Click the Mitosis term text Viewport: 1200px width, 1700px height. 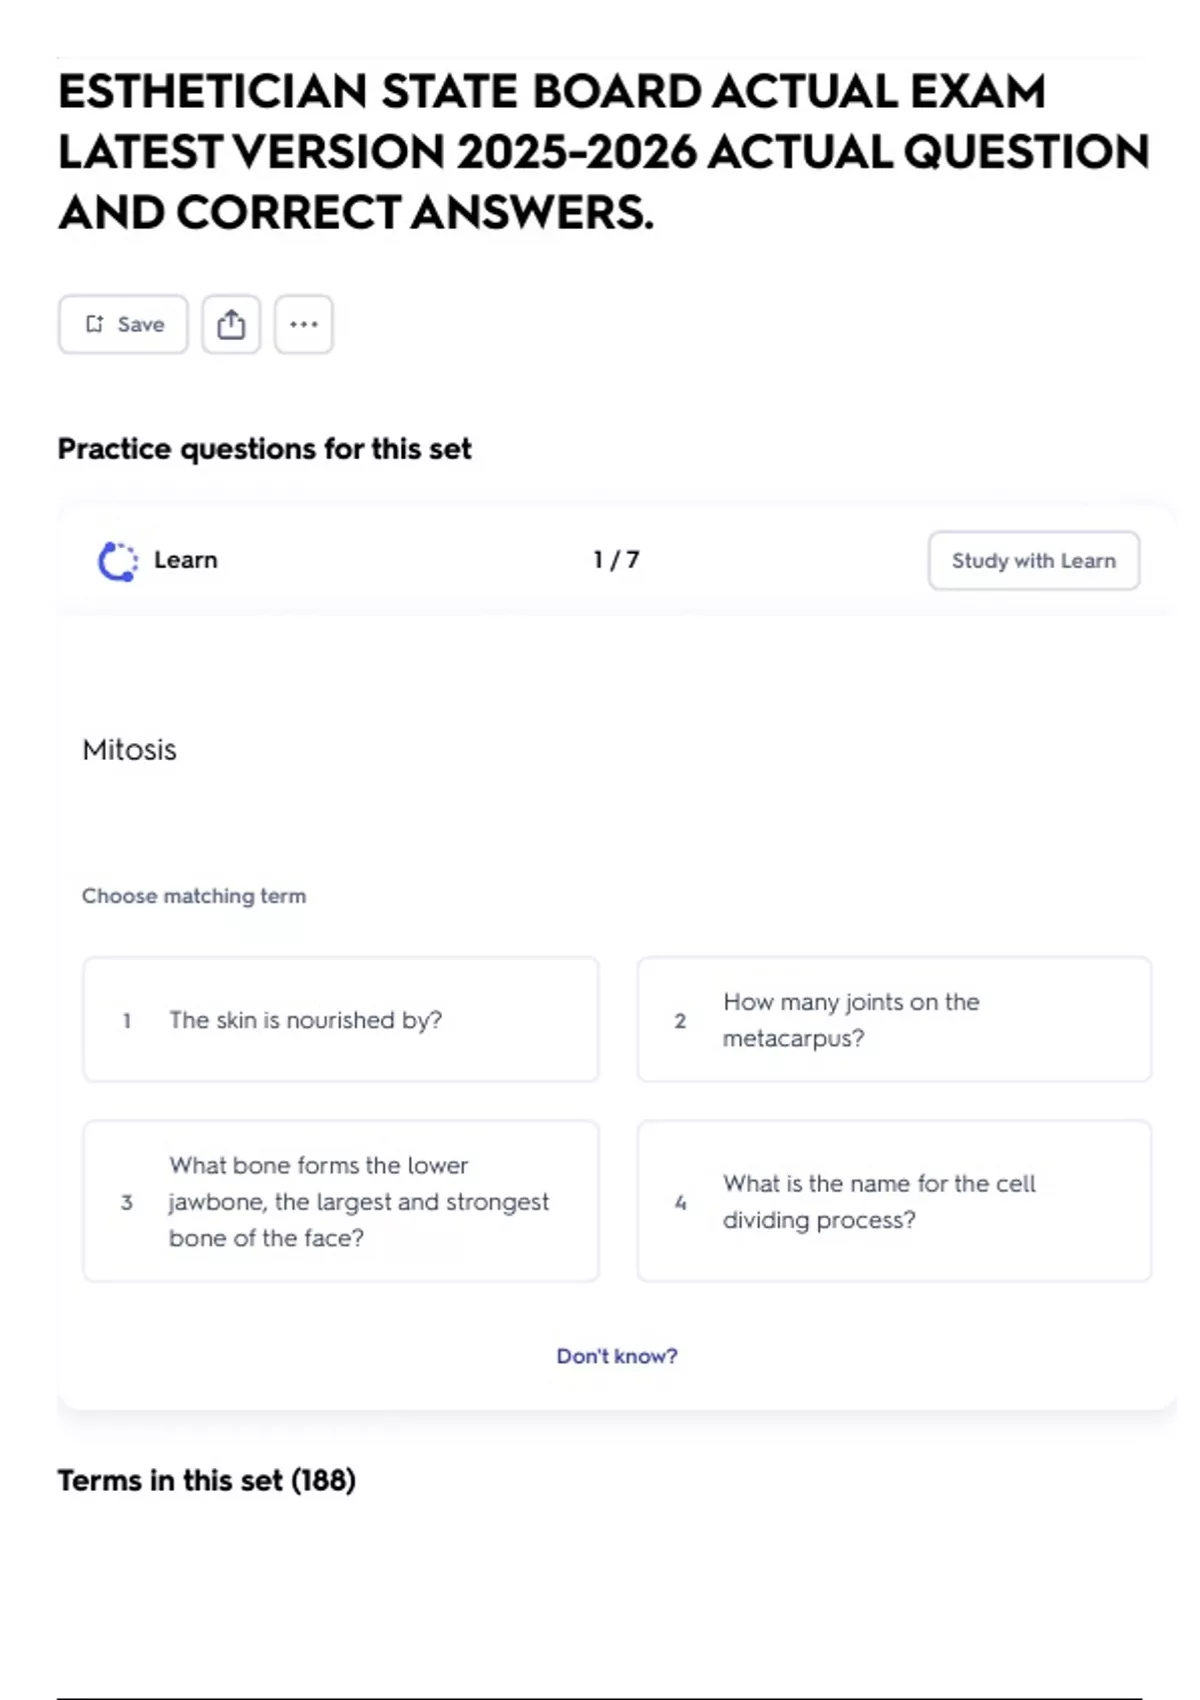point(130,750)
